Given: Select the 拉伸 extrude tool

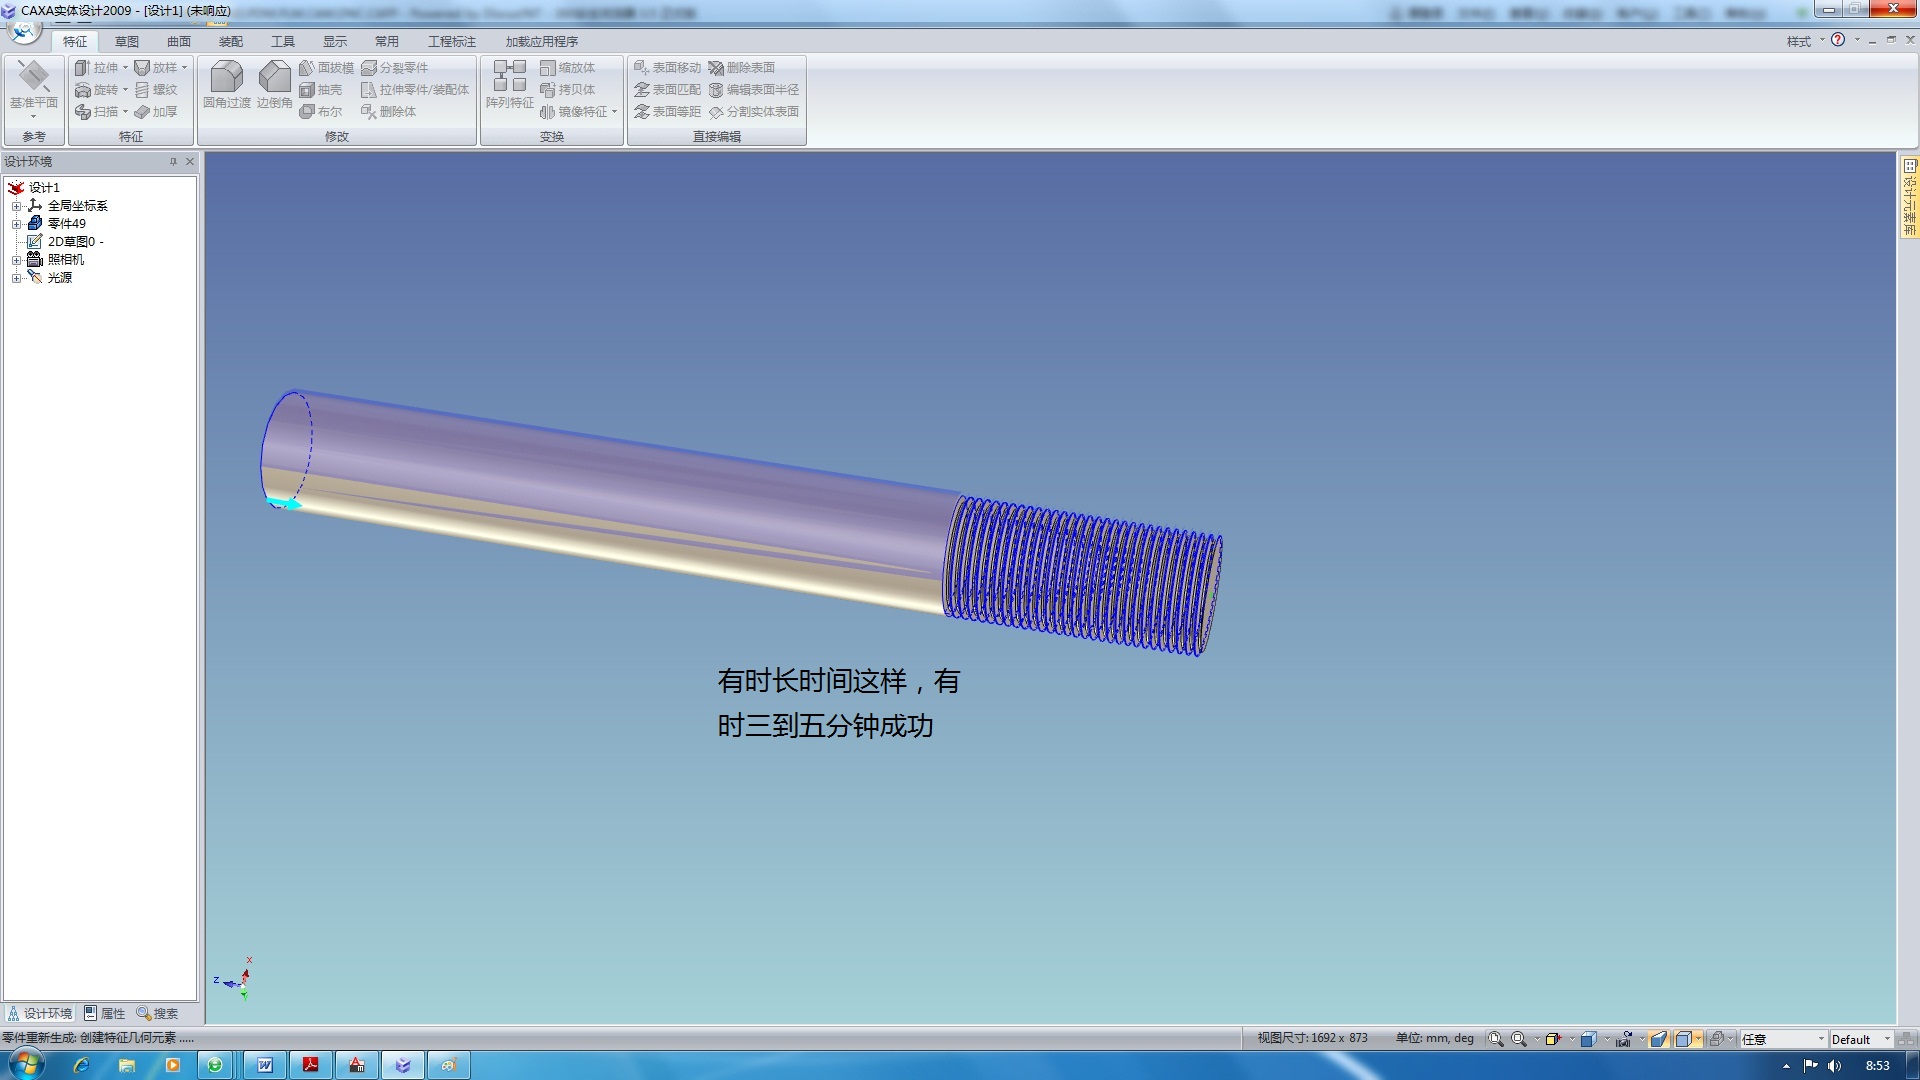Looking at the screenshot, I should point(96,67).
